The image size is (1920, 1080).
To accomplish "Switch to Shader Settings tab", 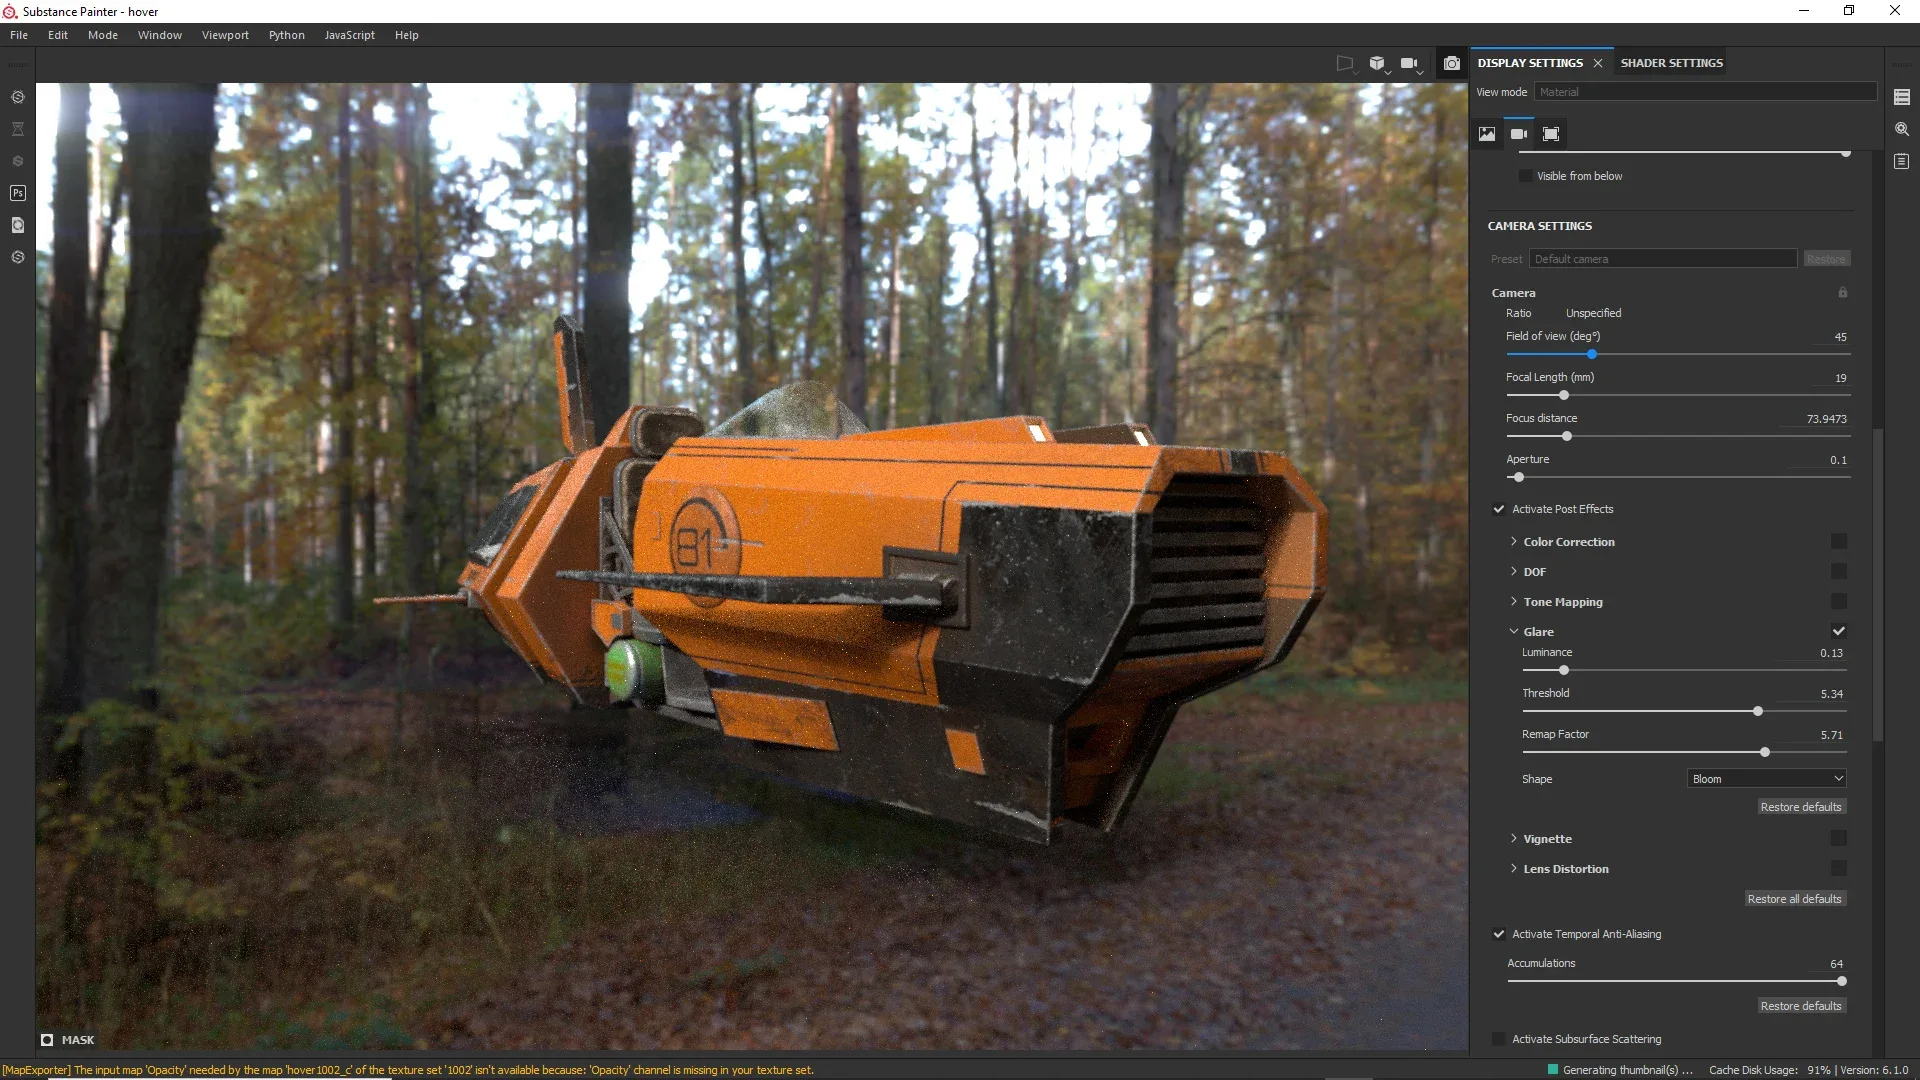I will click(1672, 62).
